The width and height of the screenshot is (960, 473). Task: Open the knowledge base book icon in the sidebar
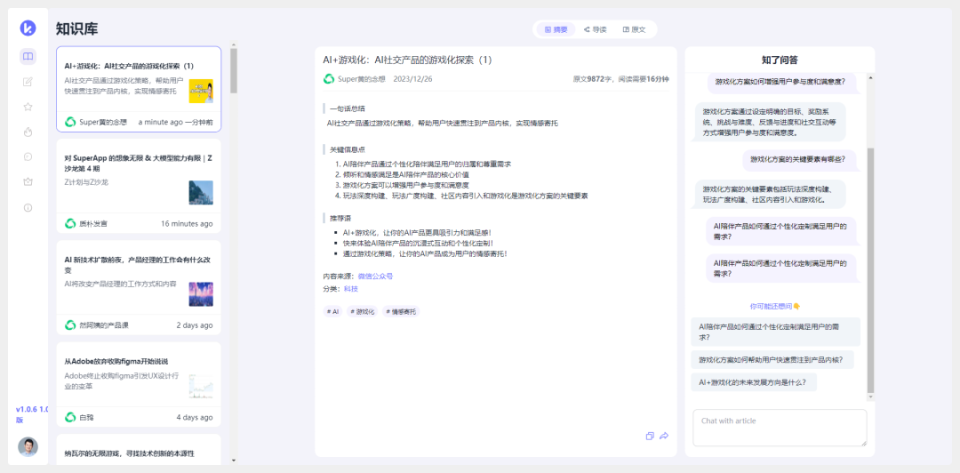(28, 56)
